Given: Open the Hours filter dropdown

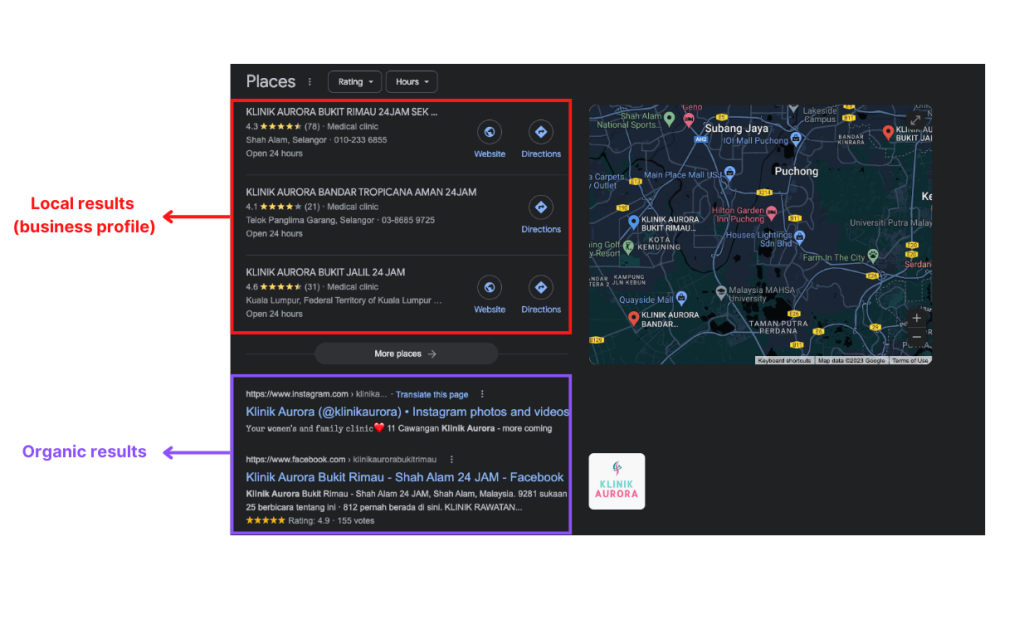Looking at the screenshot, I should (412, 82).
